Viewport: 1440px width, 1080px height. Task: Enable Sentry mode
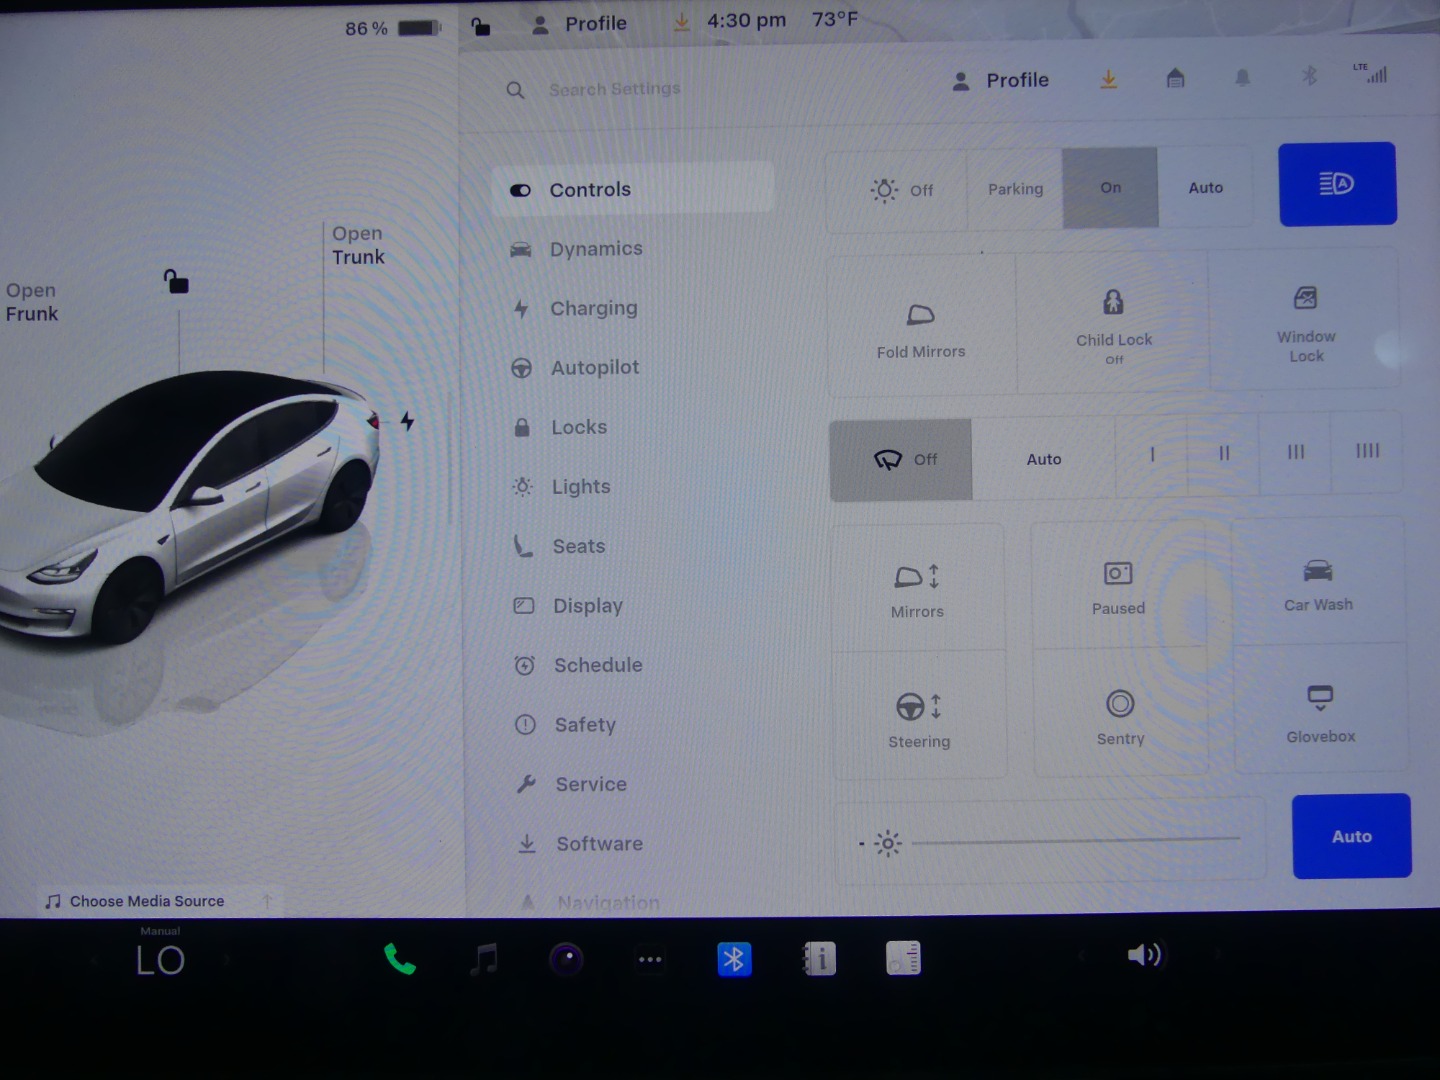coord(1119,716)
